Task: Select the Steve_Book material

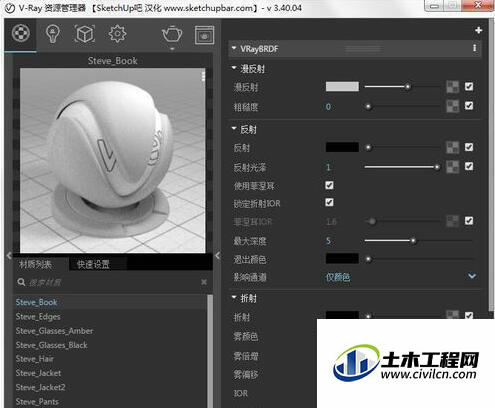Action: pos(110,302)
